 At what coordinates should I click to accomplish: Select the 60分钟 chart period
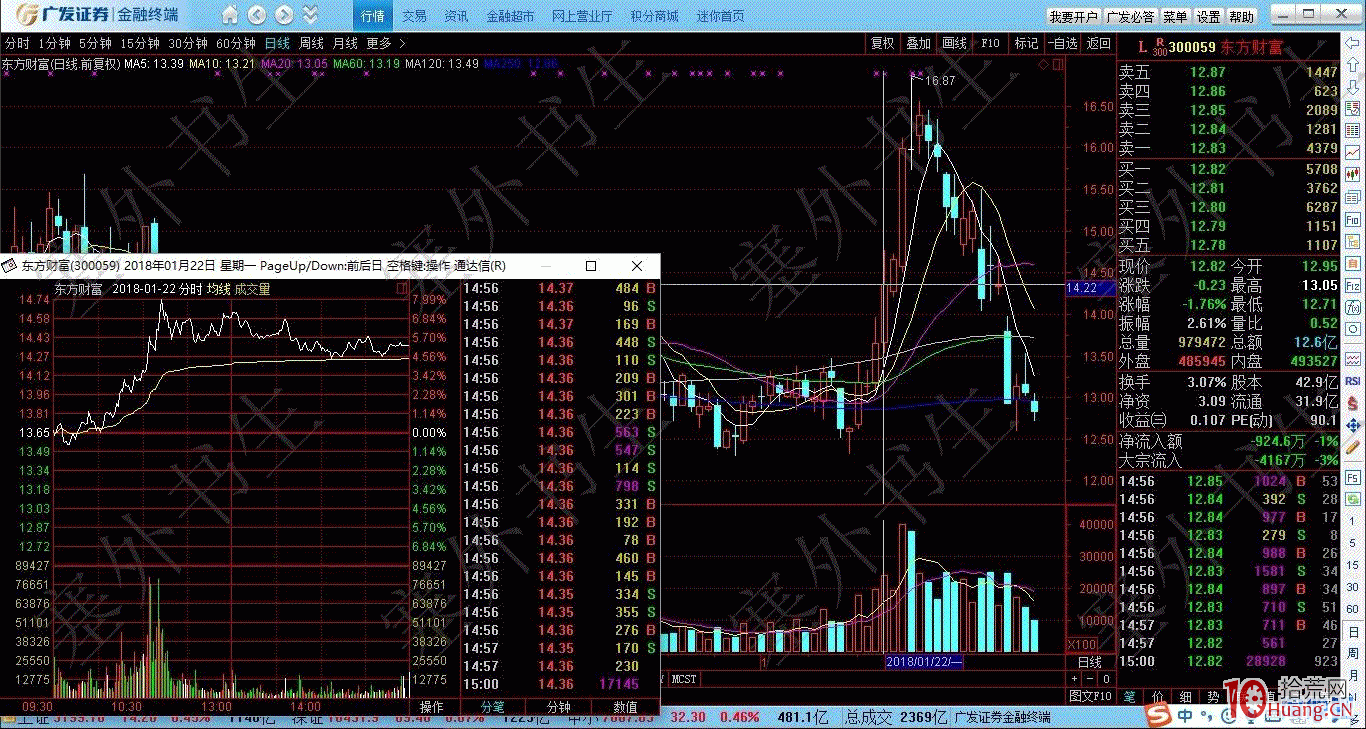pos(236,43)
